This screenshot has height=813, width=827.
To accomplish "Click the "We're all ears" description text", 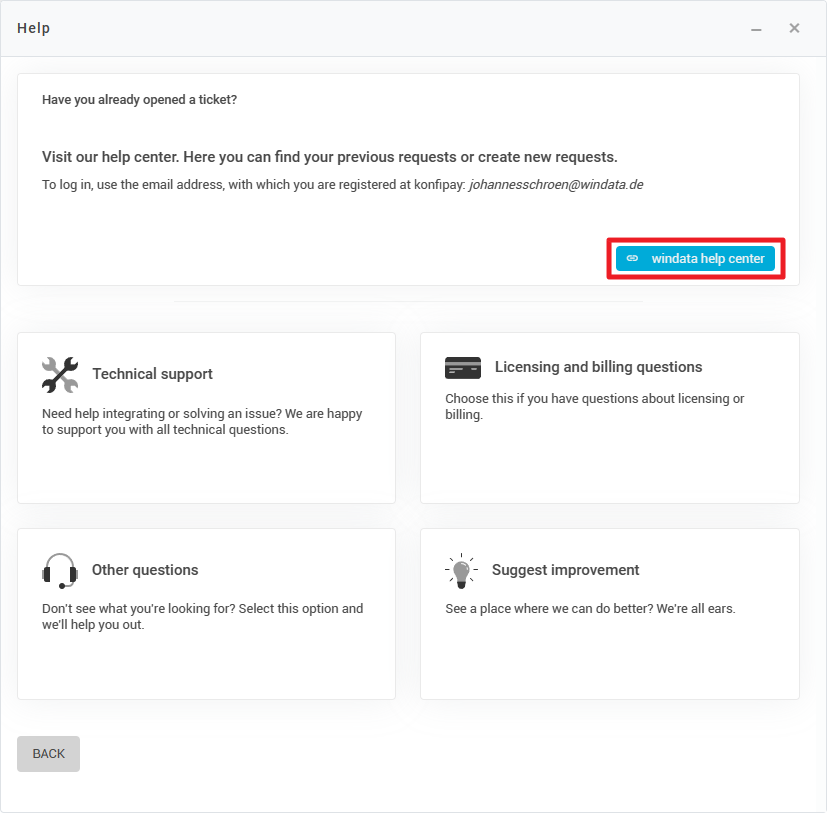I will click(590, 608).
